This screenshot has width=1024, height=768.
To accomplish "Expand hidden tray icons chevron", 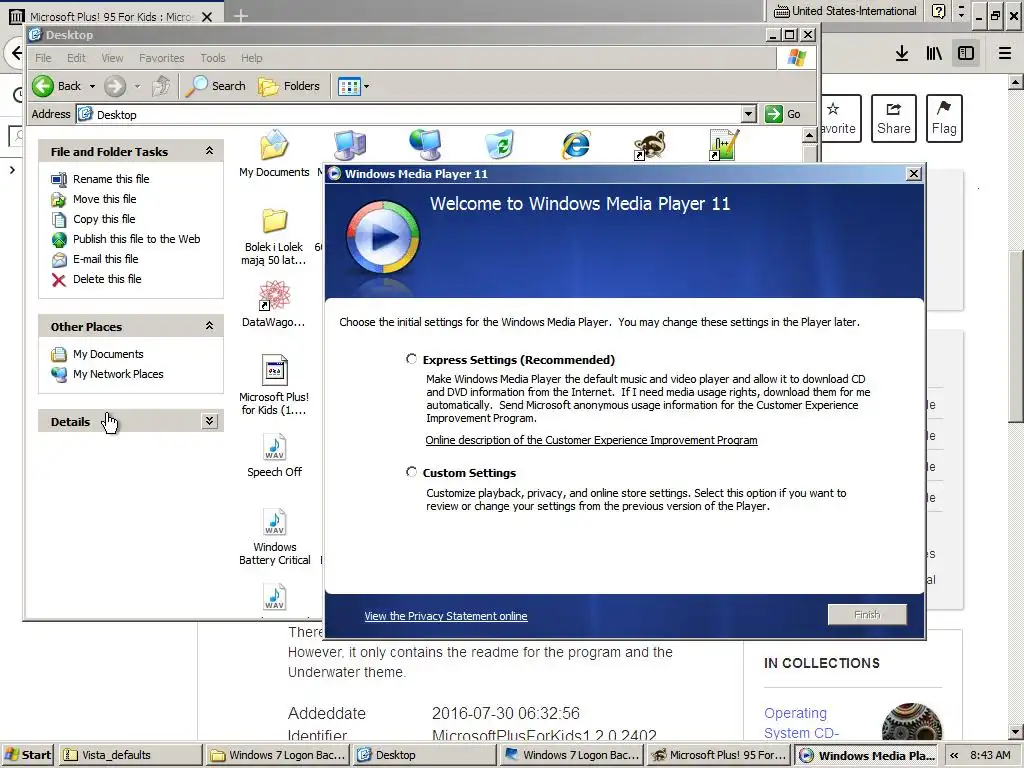I will 954,756.
